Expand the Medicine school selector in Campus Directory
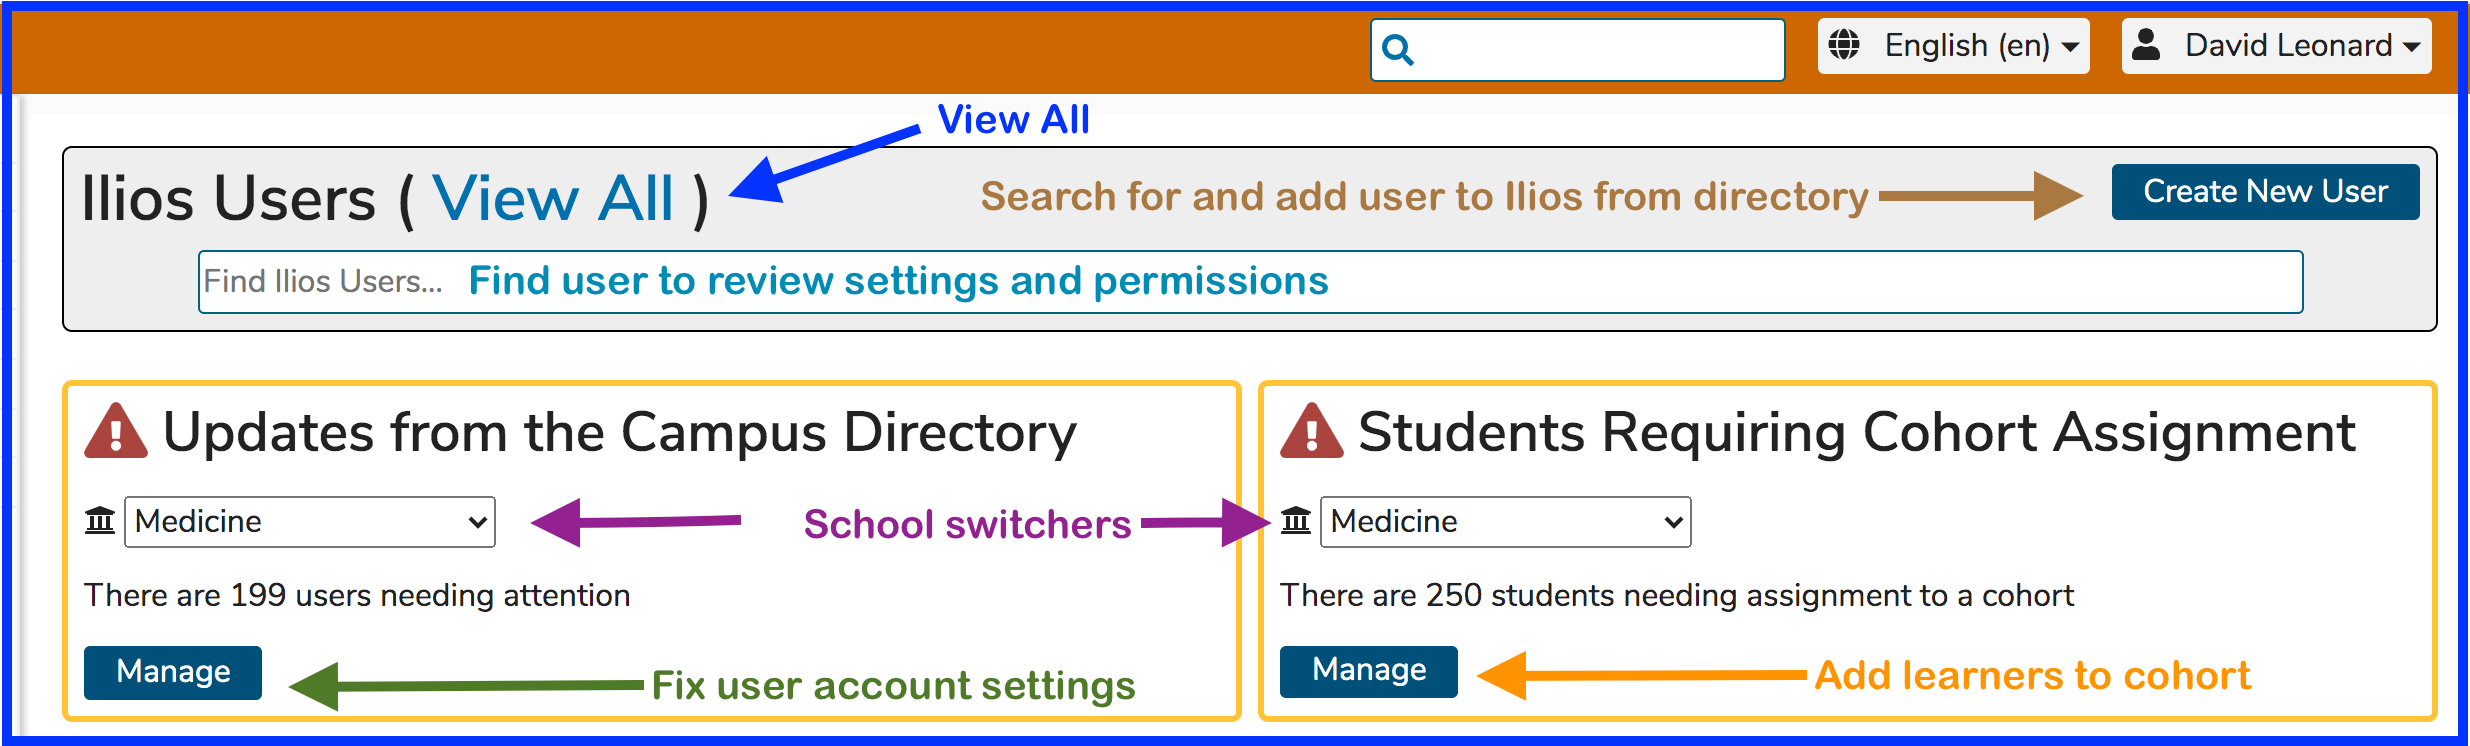Screen dimensions: 2470x746 [310, 522]
